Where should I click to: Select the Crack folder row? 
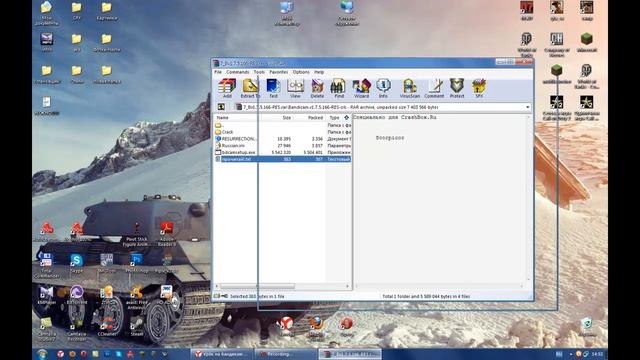282,132
